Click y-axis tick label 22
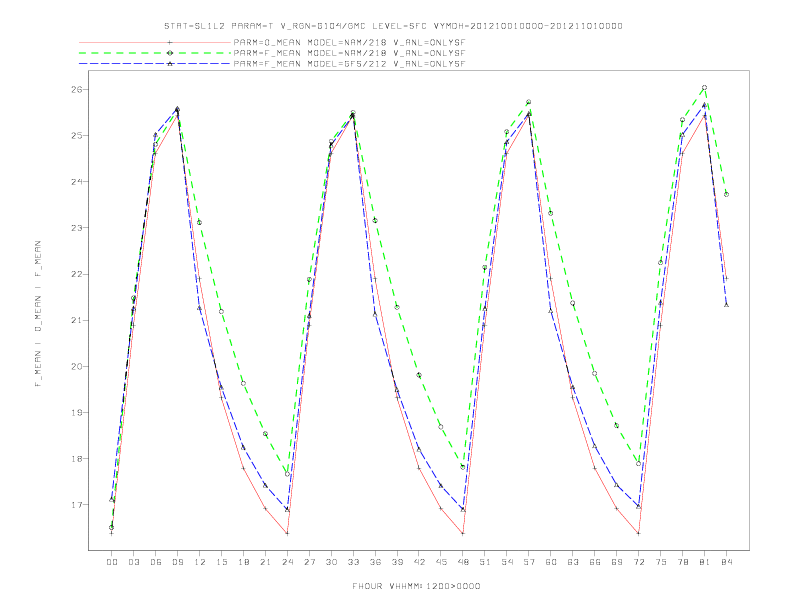 tap(77, 274)
